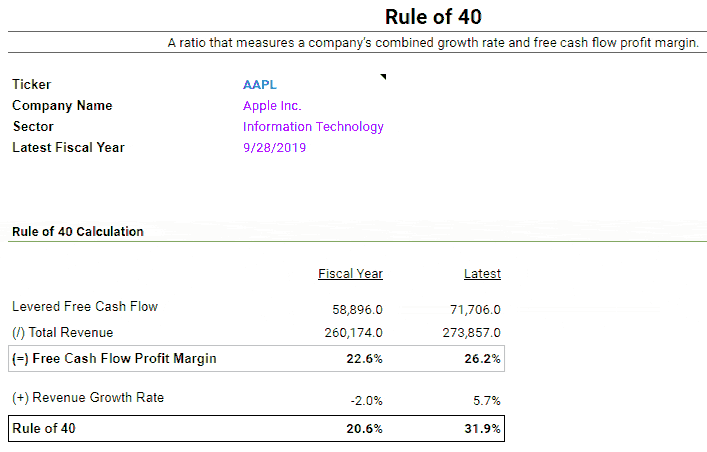Select the 260,174.0 revenue value

click(354, 333)
